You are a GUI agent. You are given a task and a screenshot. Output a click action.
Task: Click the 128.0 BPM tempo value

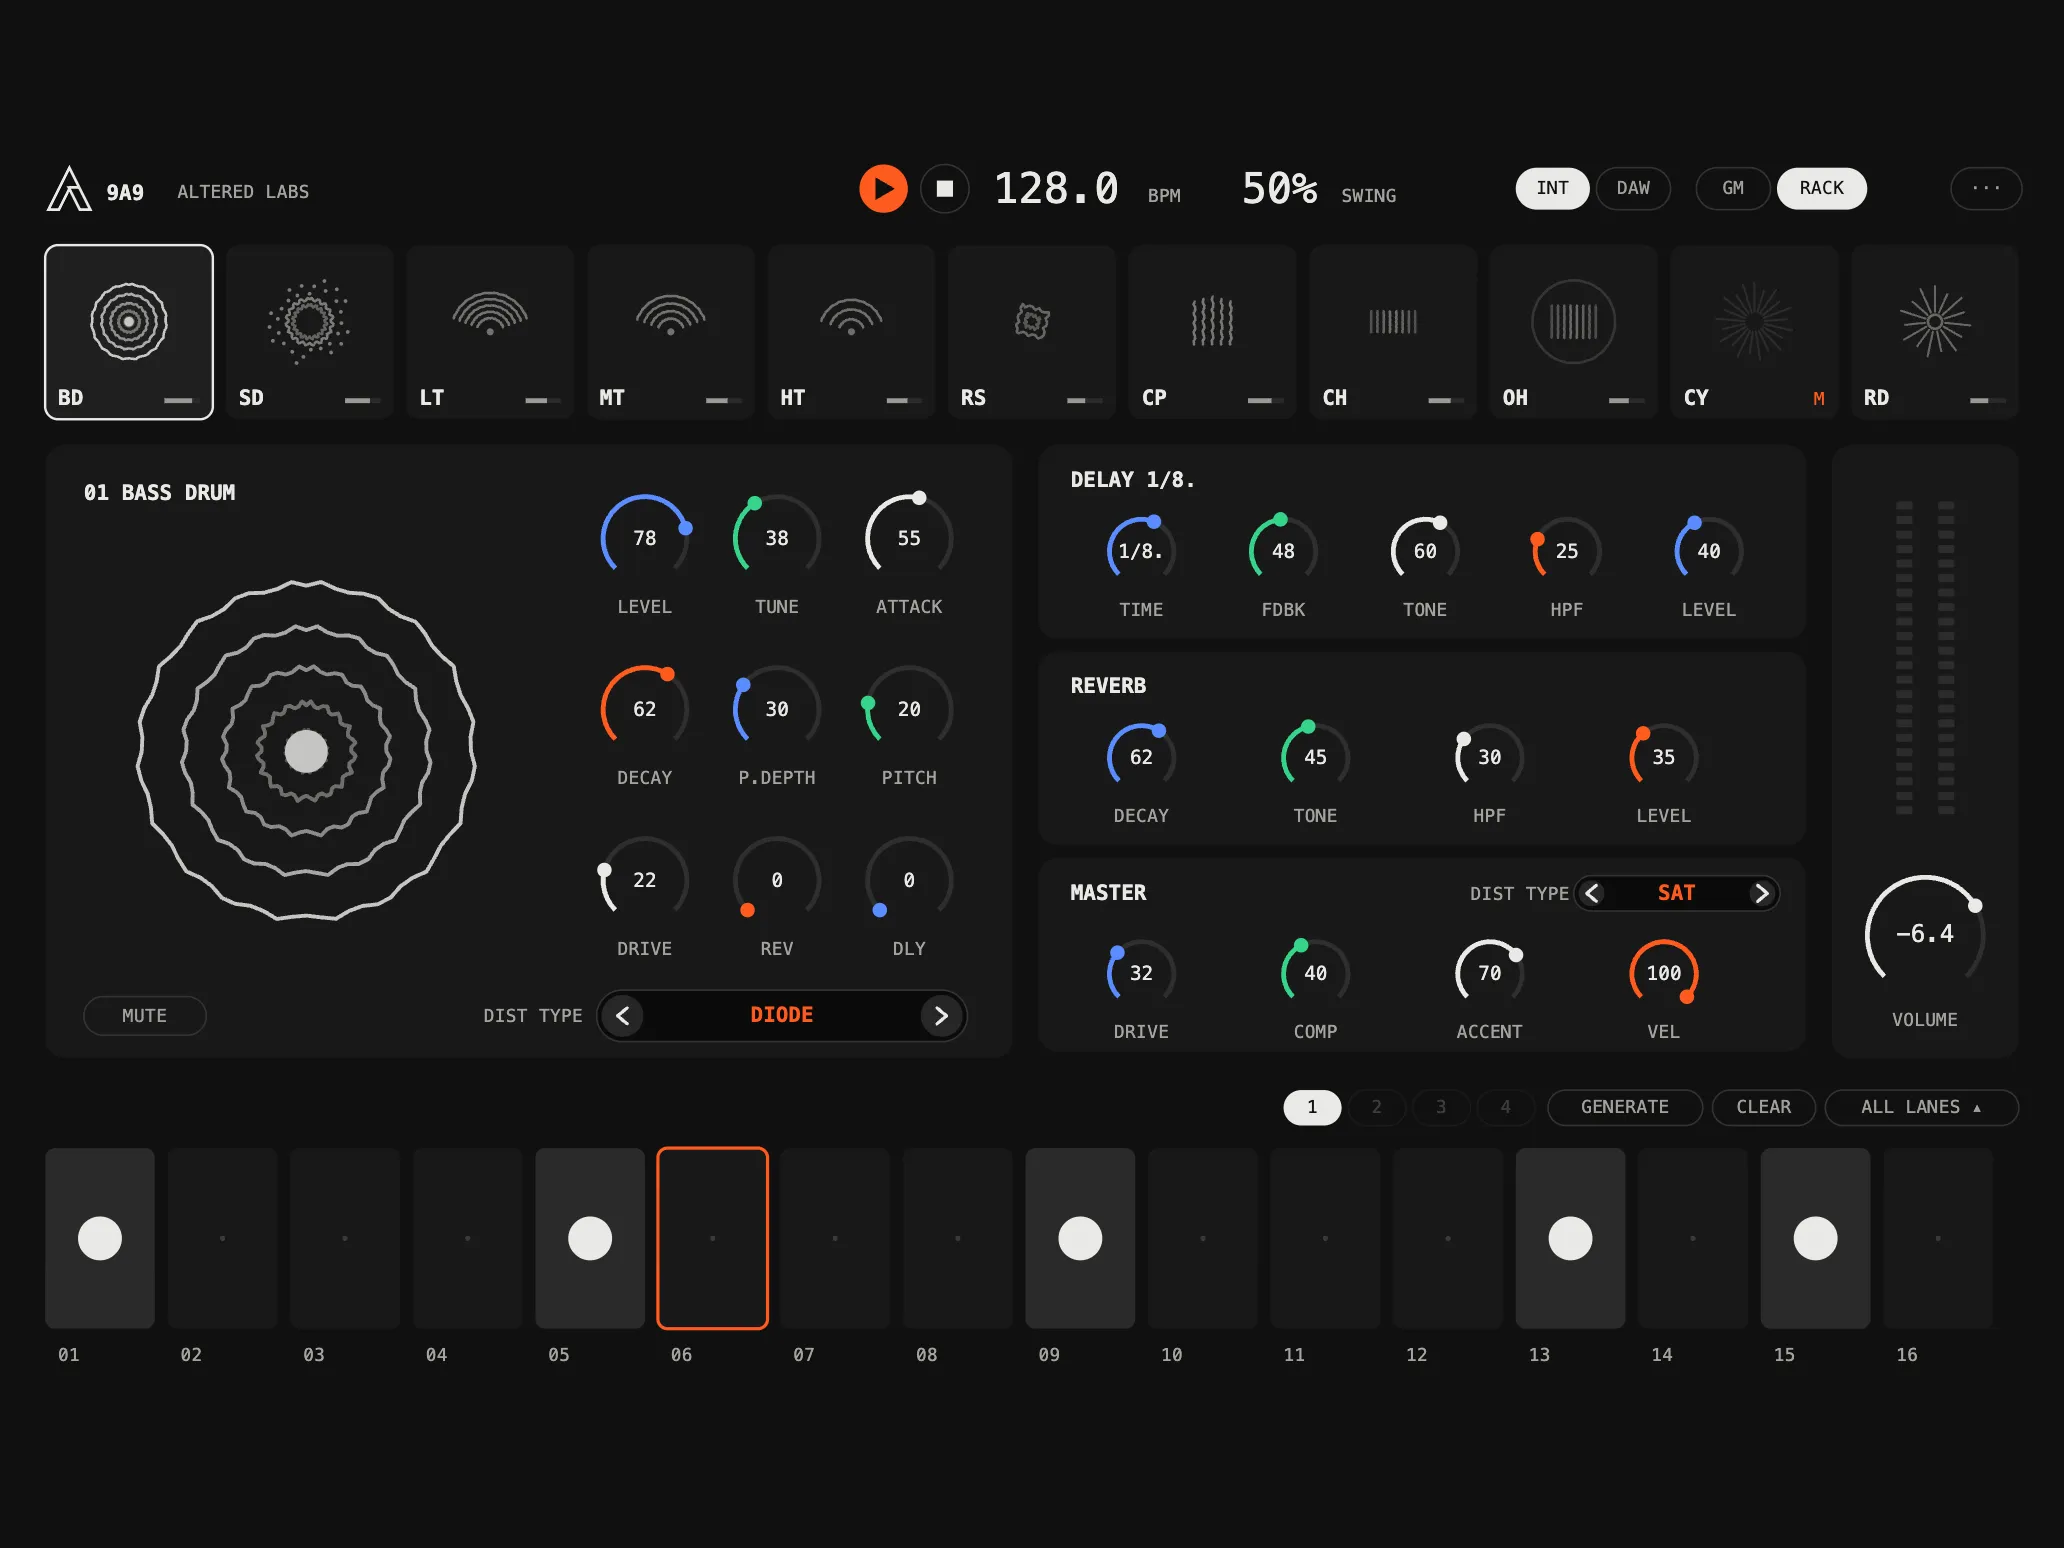pos(1056,188)
